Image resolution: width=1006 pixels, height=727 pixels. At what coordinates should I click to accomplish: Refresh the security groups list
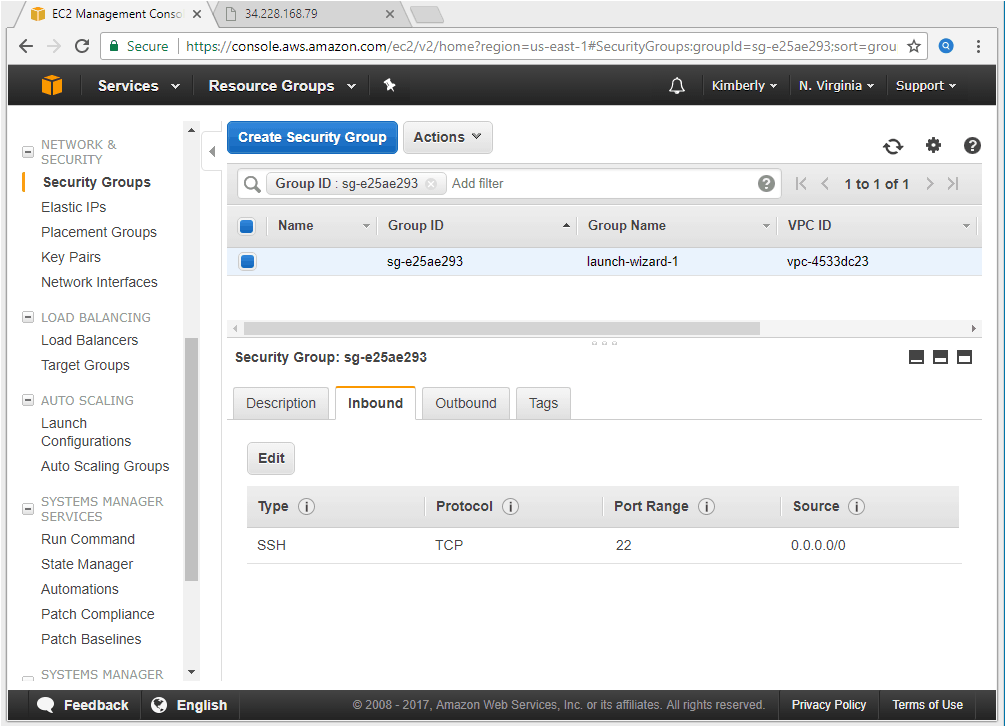(893, 146)
